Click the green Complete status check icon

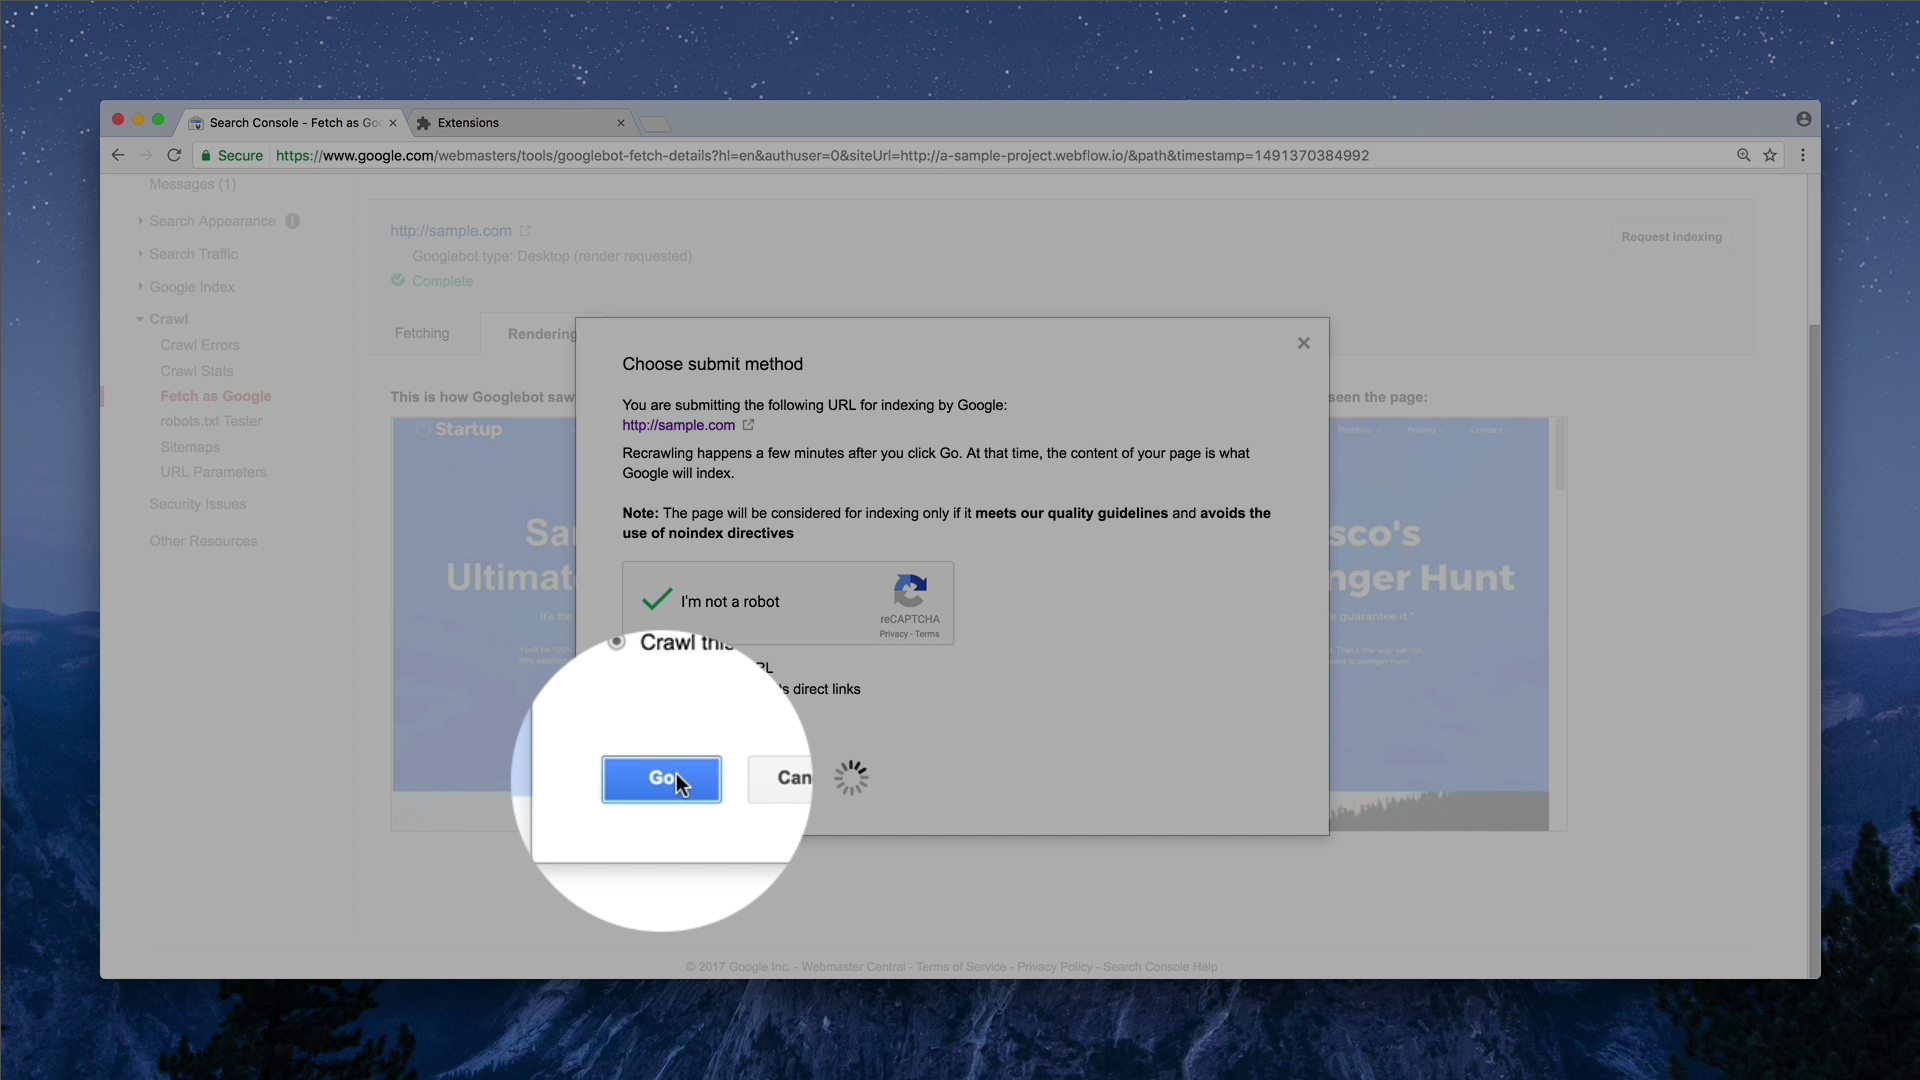[x=398, y=280]
